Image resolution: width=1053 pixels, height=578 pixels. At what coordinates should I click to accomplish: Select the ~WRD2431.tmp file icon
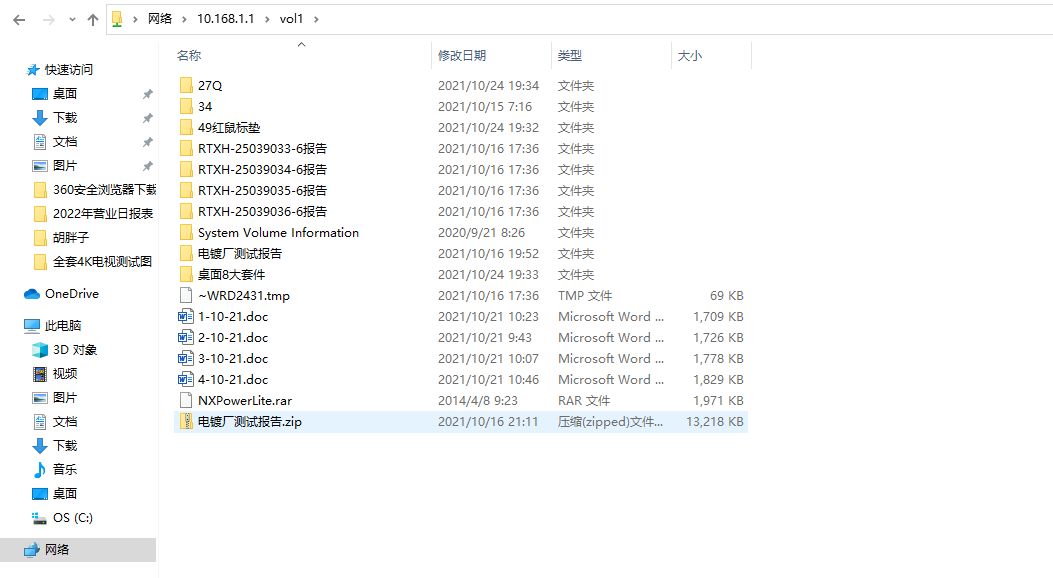click(x=186, y=295)
